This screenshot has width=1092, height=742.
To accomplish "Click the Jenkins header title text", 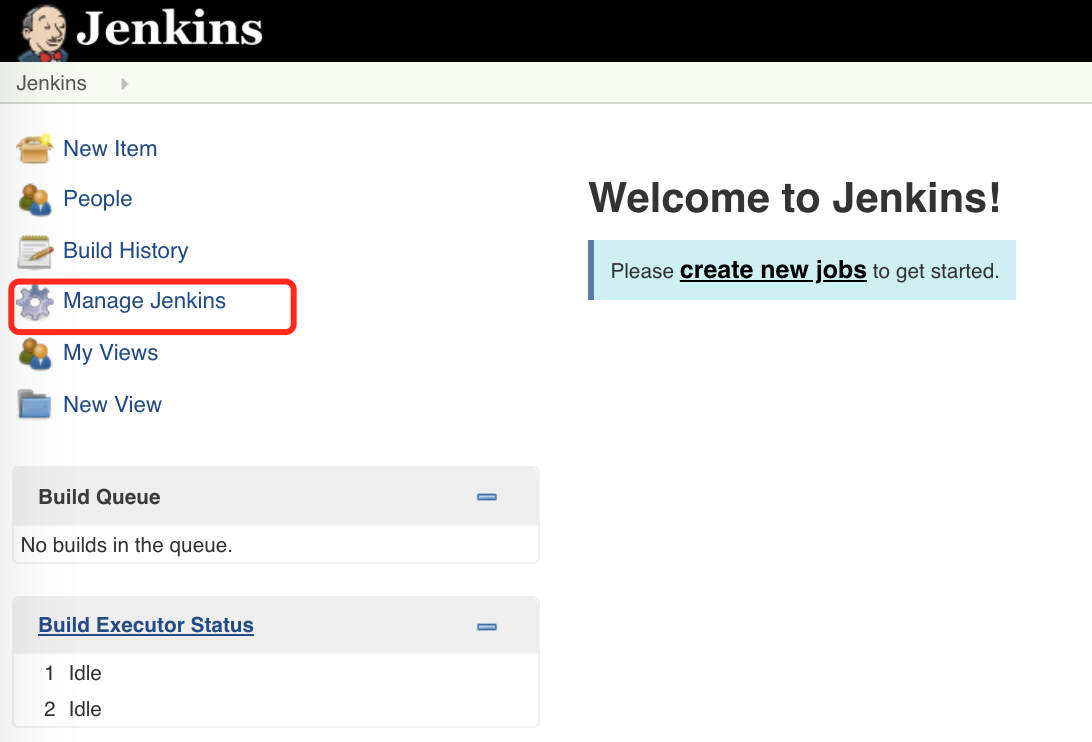I will [x=169, y=29].
